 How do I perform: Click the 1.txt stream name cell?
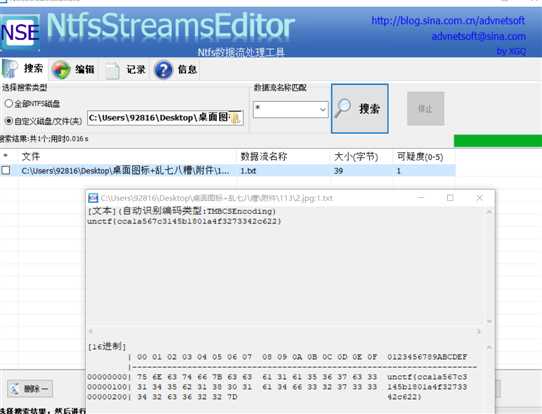[248, 171]
